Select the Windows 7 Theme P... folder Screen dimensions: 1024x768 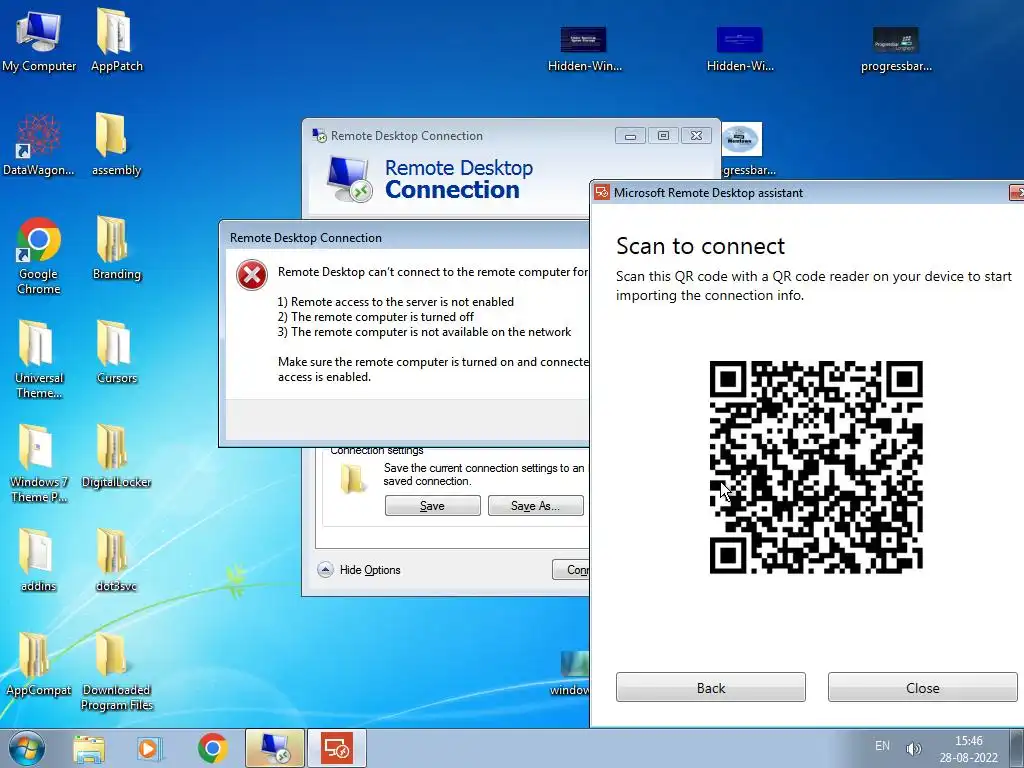(x=39, y=464)
